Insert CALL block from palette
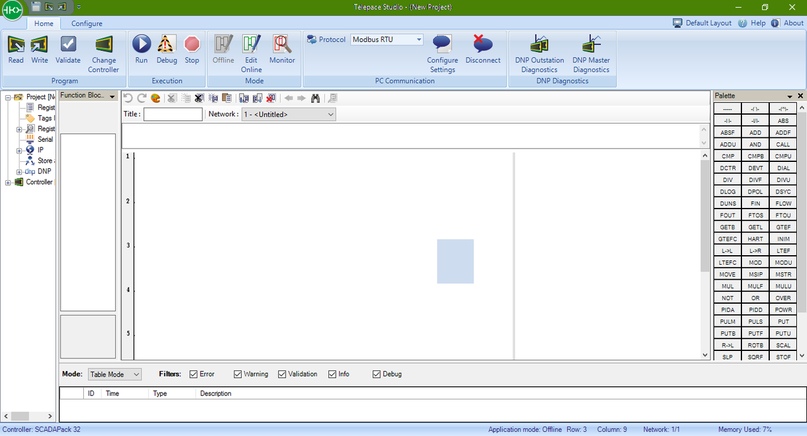The width and height of the screenshot is (807, 436). click(783, 144)
